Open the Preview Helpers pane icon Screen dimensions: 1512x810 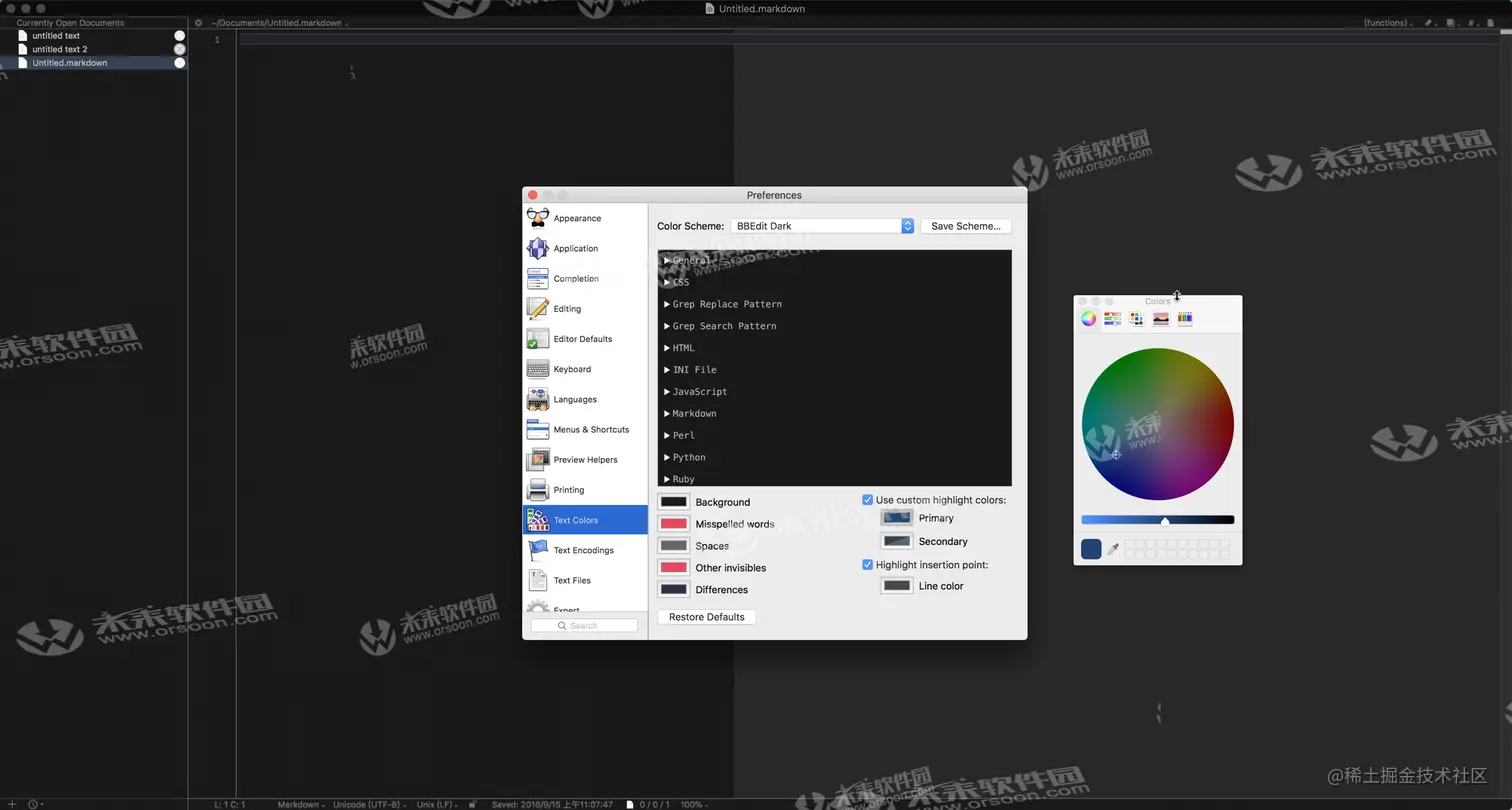point(538,459)
